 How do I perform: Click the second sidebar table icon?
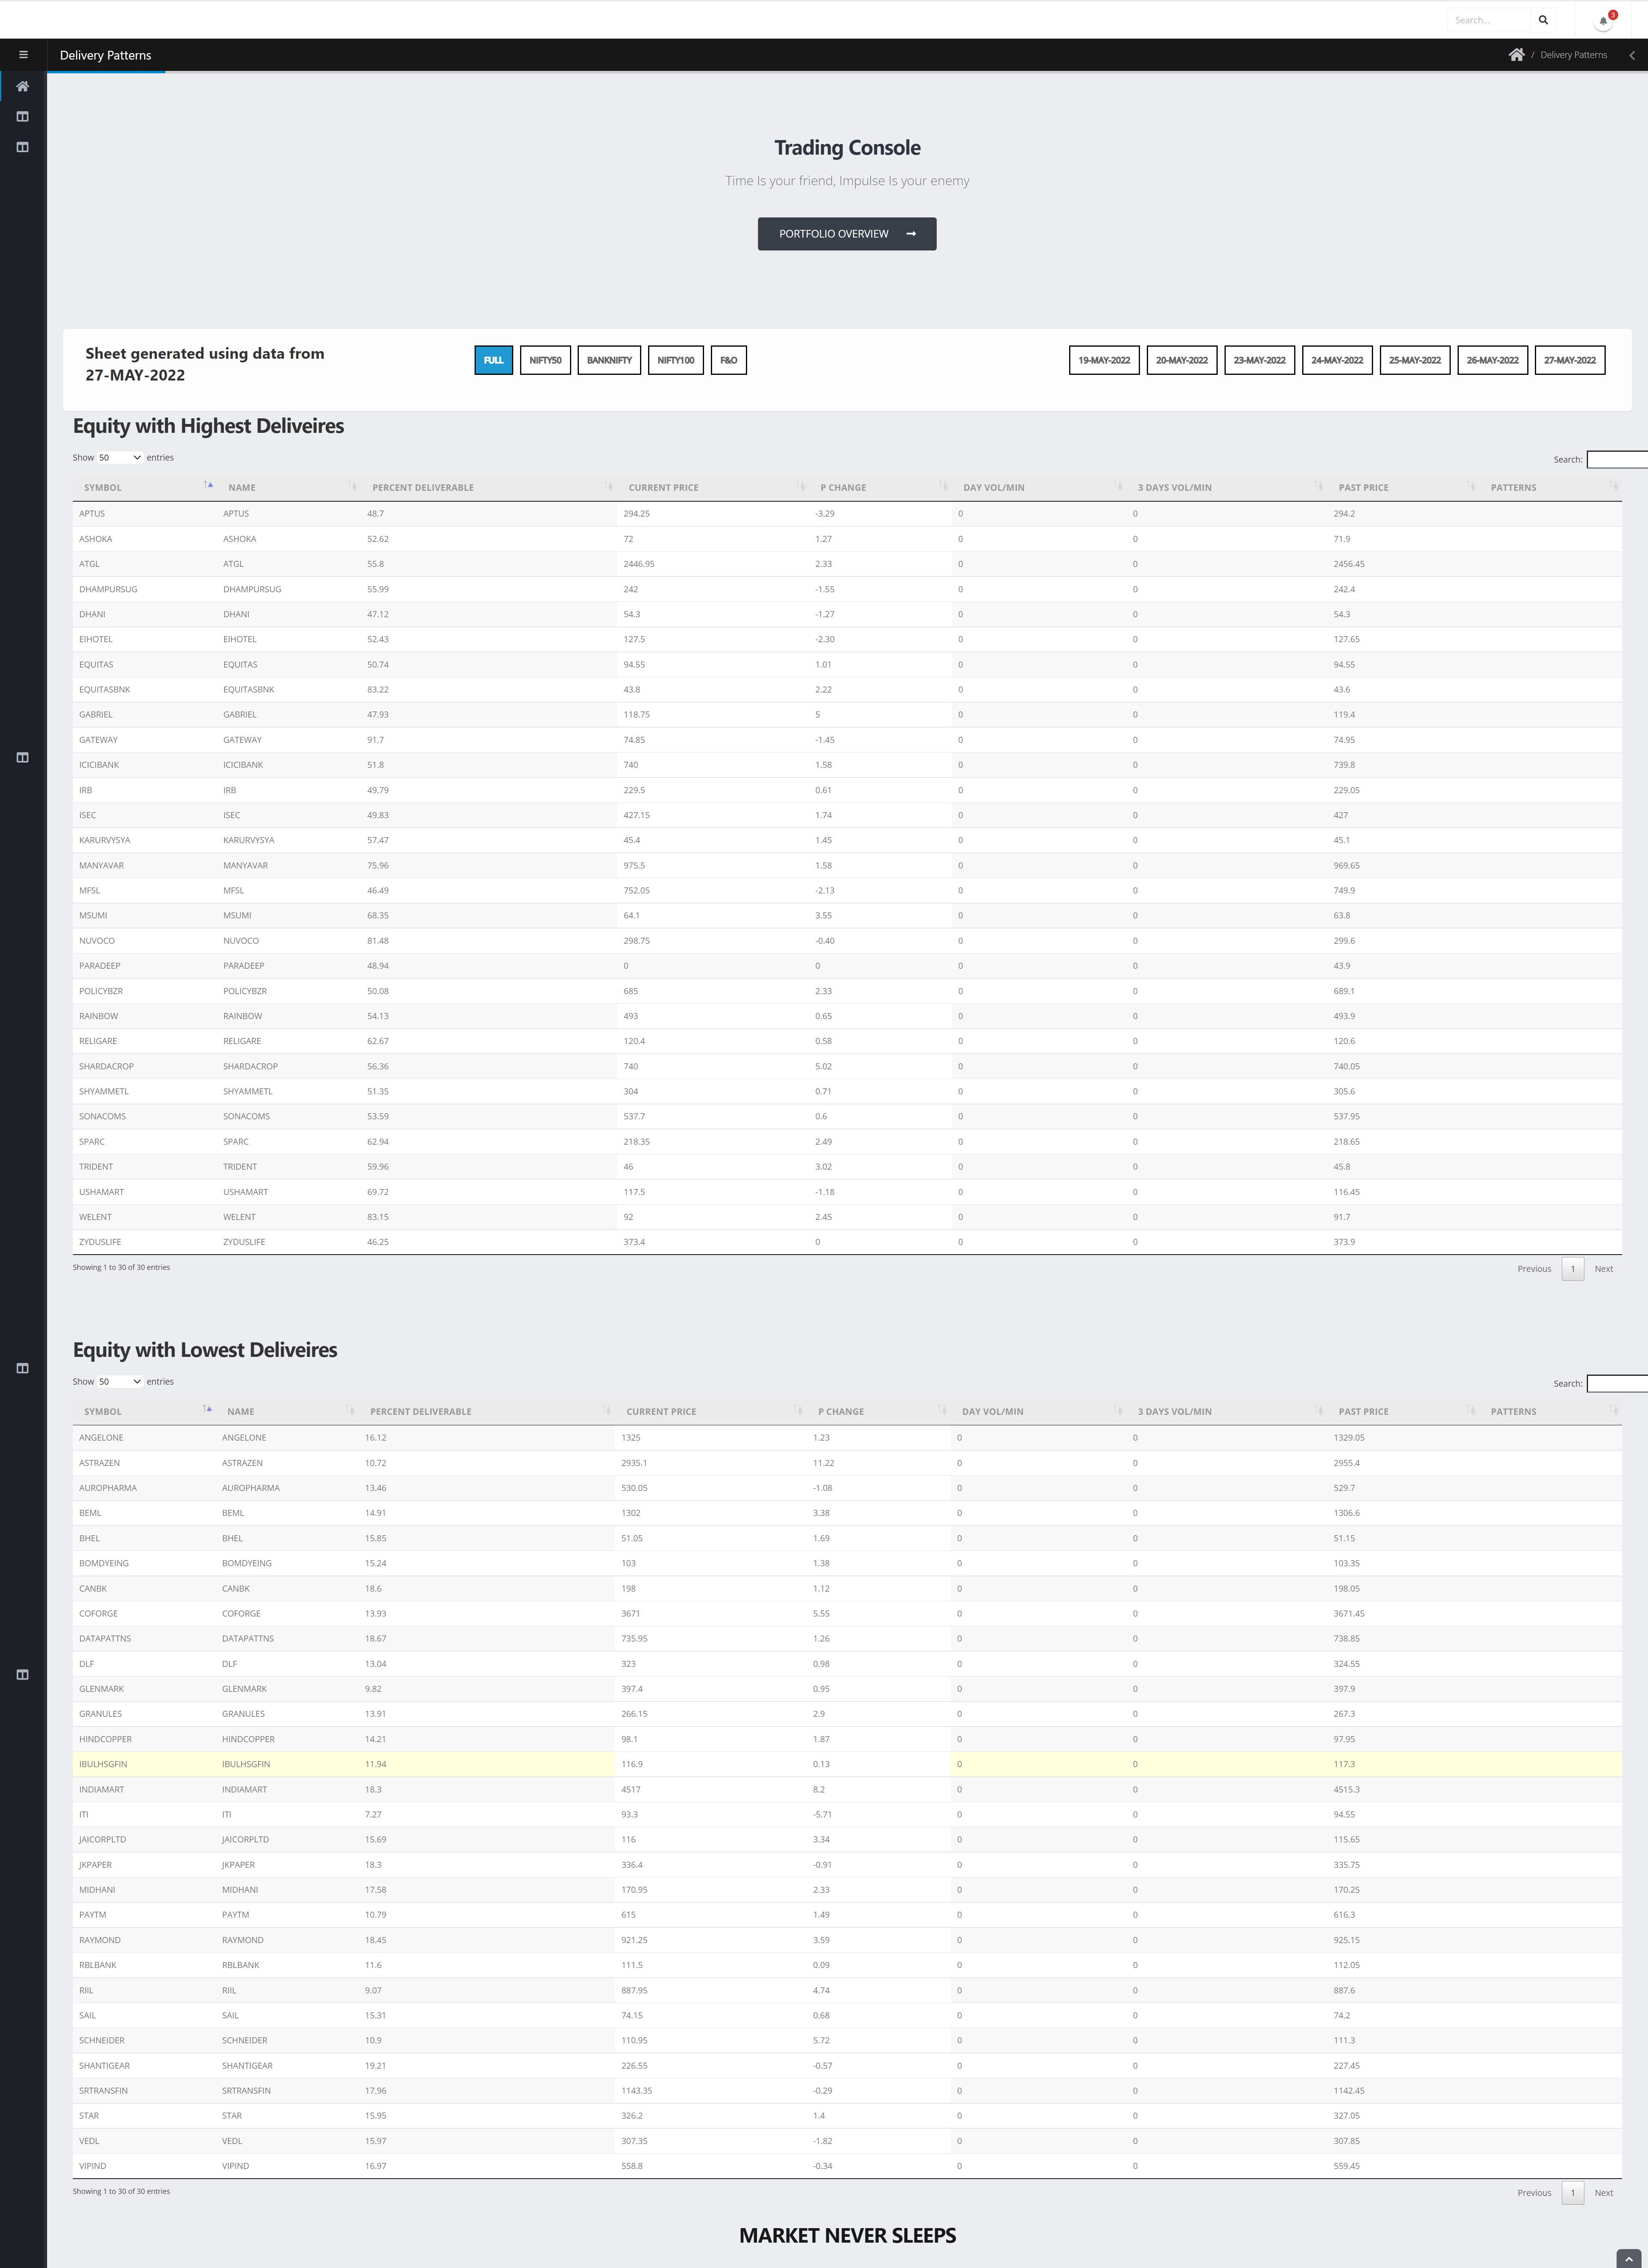tap(23, 147)
